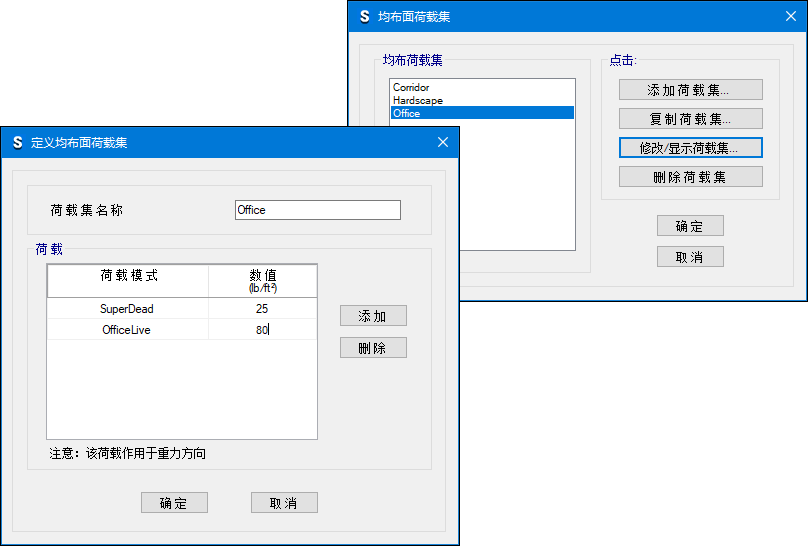Click the 添加荷载集... button

coord(690,90)
